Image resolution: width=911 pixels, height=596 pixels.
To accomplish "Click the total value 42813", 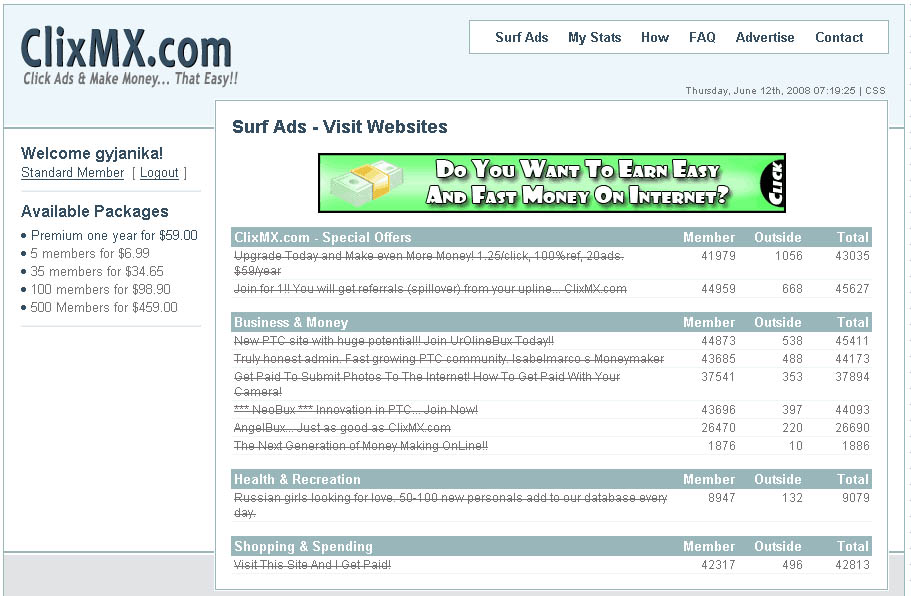I will point(852,564).
